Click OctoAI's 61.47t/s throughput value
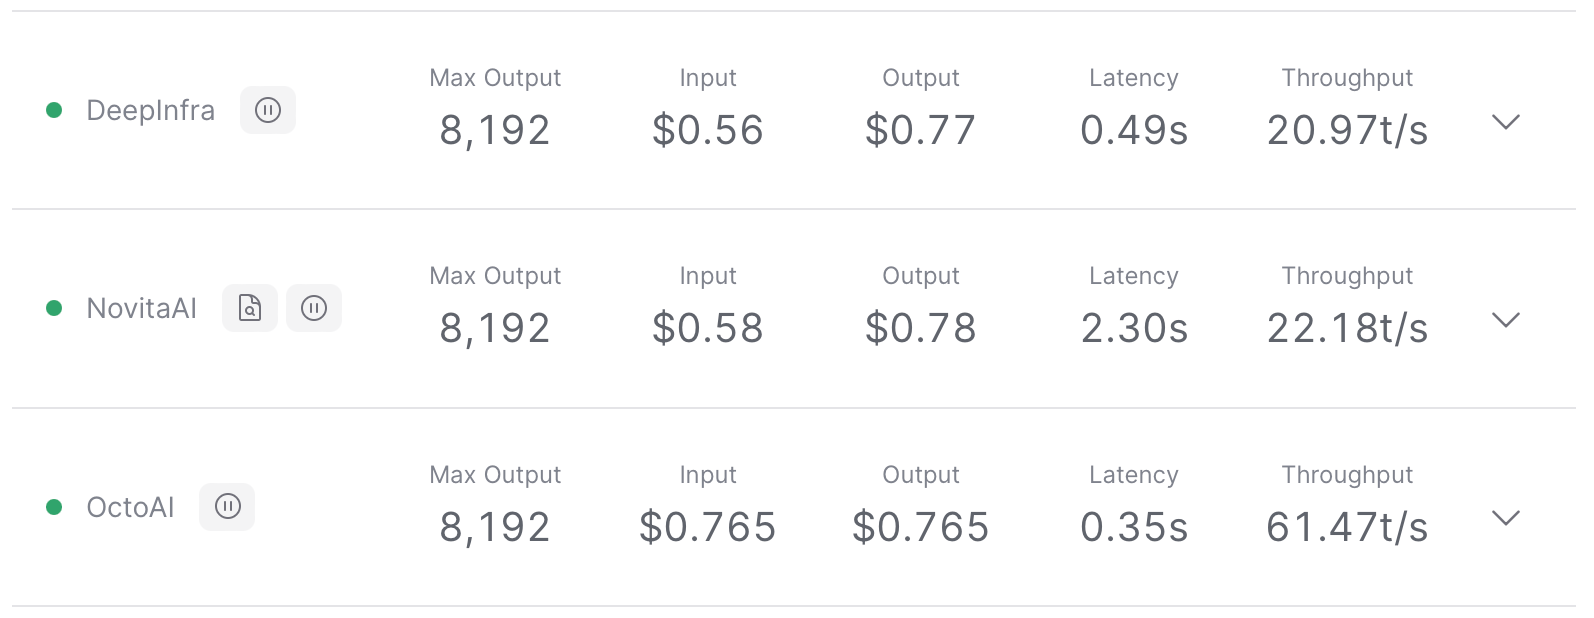1594x618 pixels. (1347, 527)
